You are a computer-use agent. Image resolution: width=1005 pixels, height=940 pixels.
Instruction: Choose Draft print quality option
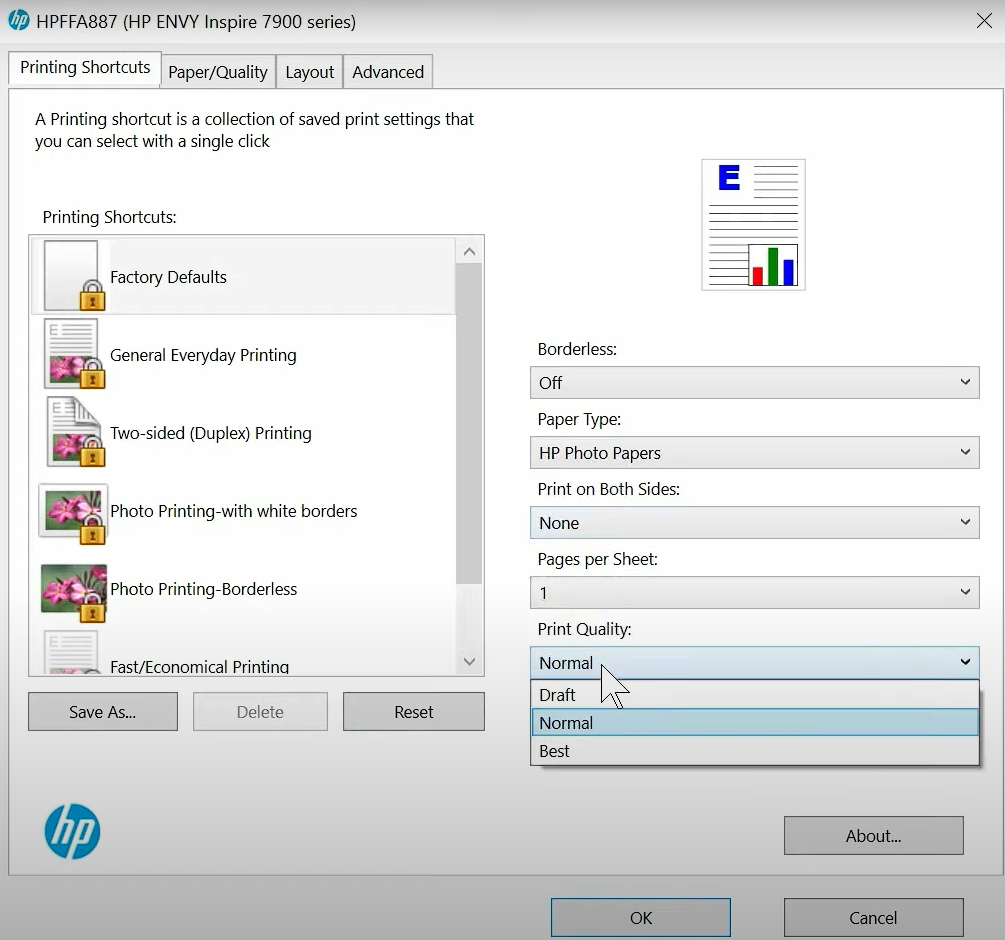coord(754,695)
